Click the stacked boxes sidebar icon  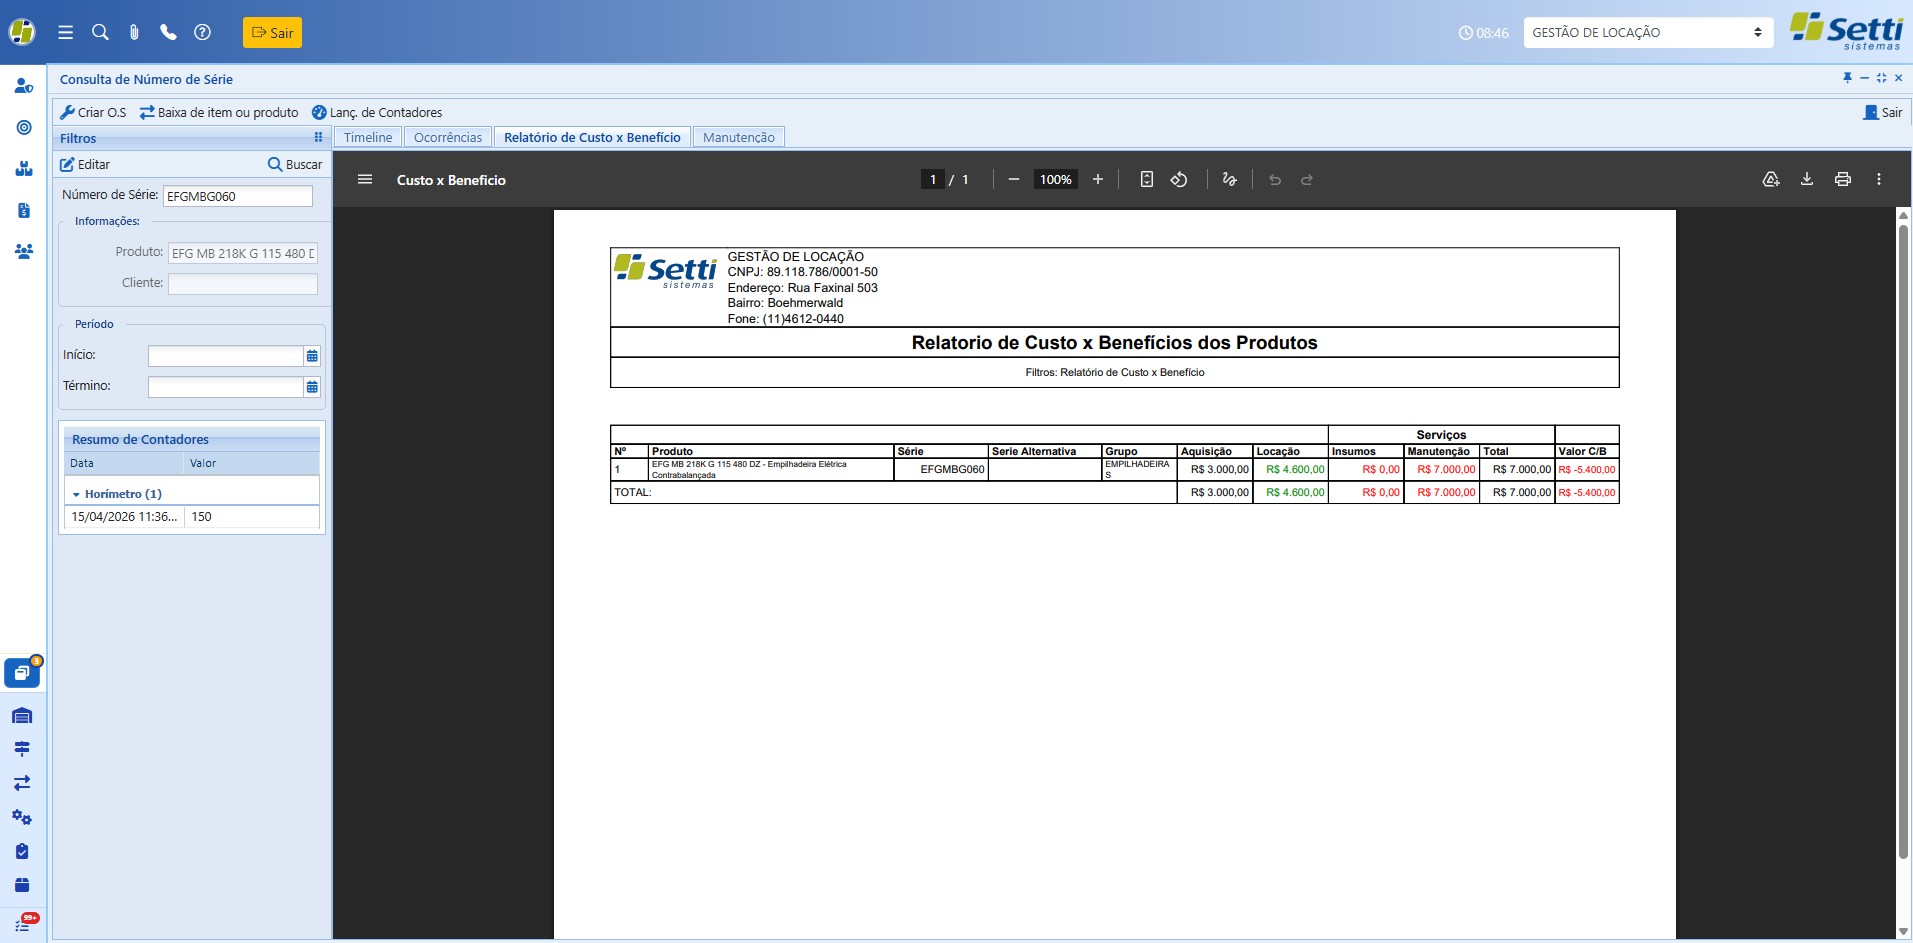(23, 169)
